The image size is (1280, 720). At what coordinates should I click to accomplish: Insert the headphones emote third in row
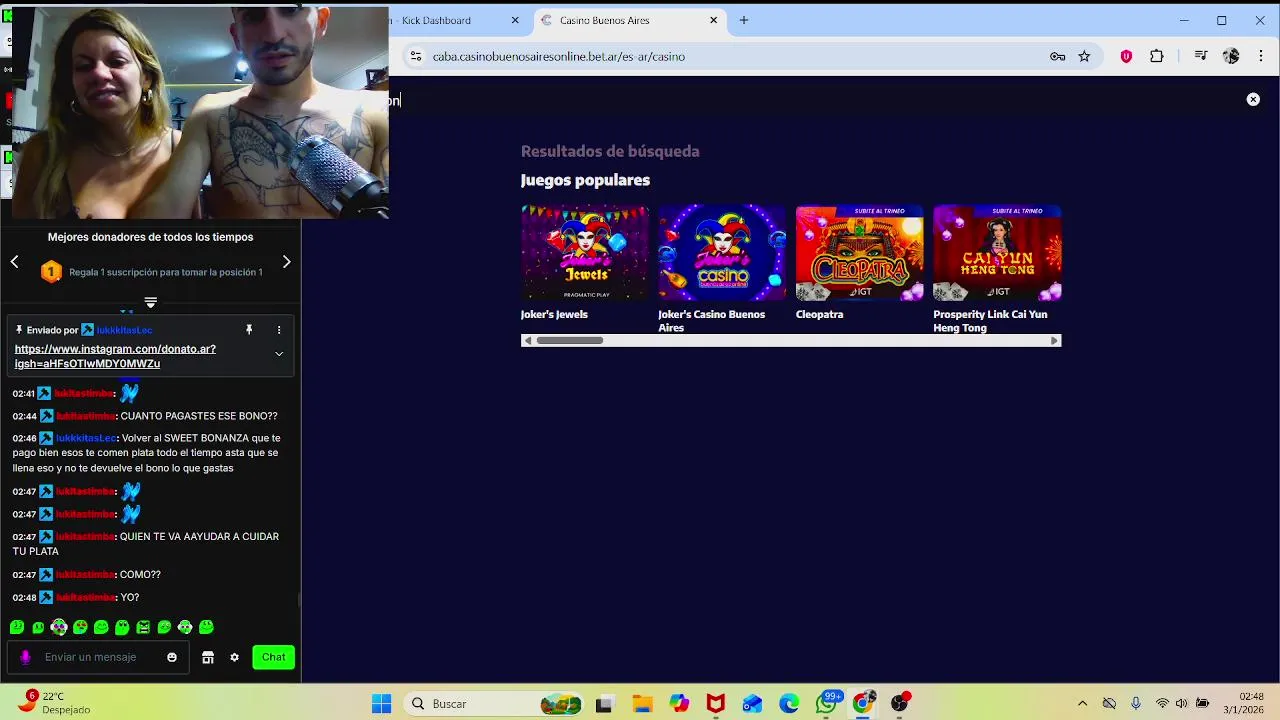59,627
